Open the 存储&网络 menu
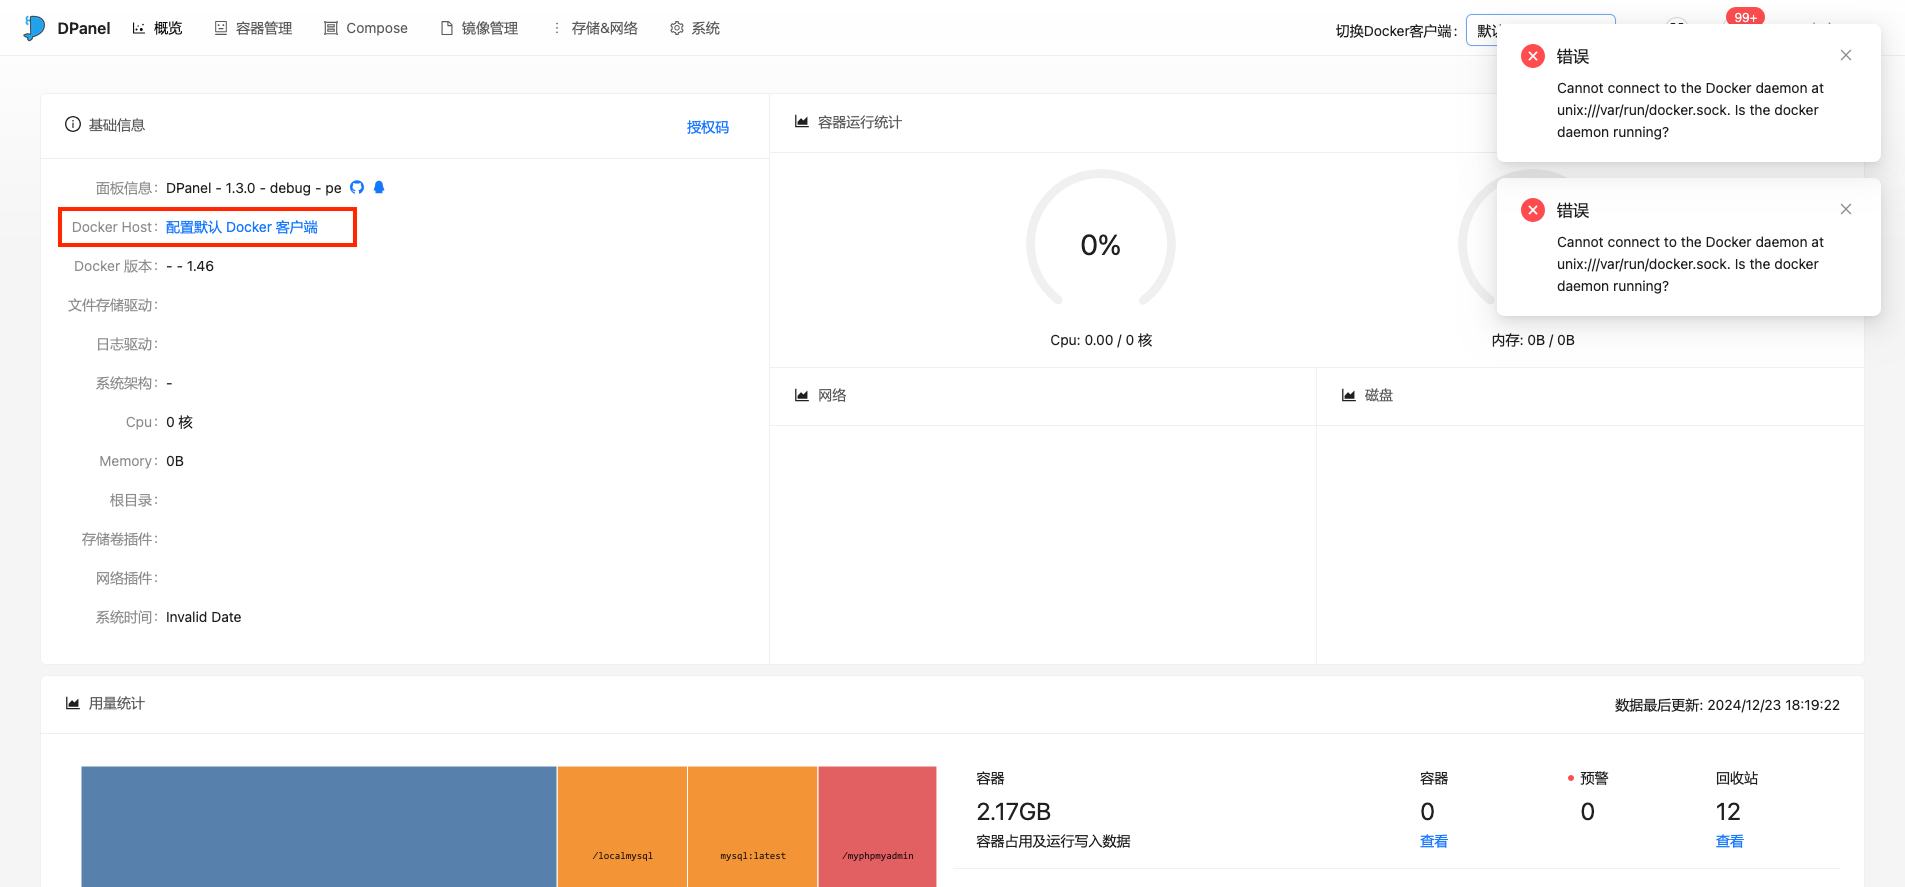The image size is (1905, 887). click(x=594, y=28)
